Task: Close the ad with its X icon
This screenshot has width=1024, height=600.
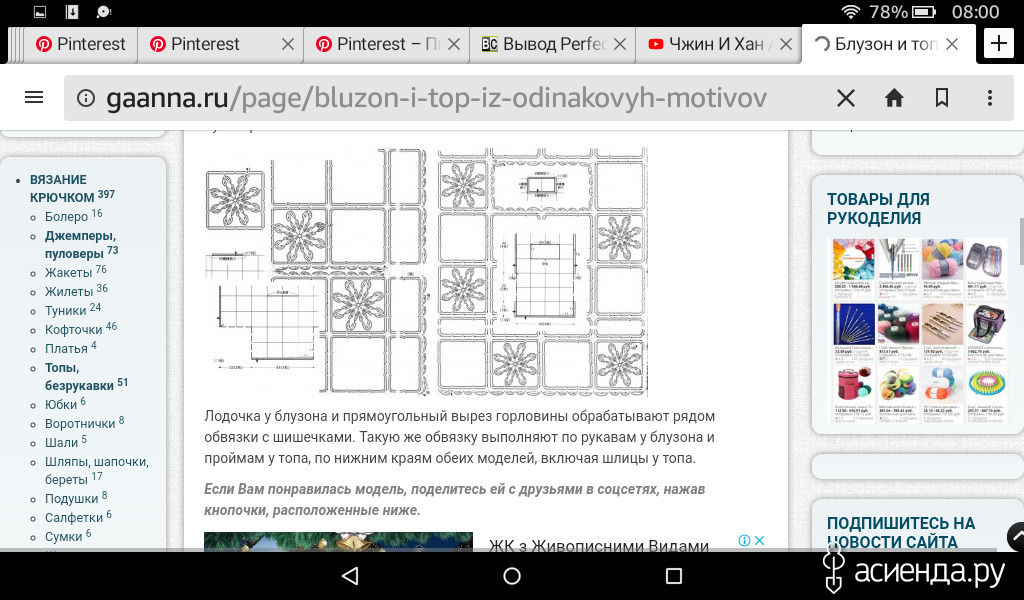Action: (x=760, y=541)
